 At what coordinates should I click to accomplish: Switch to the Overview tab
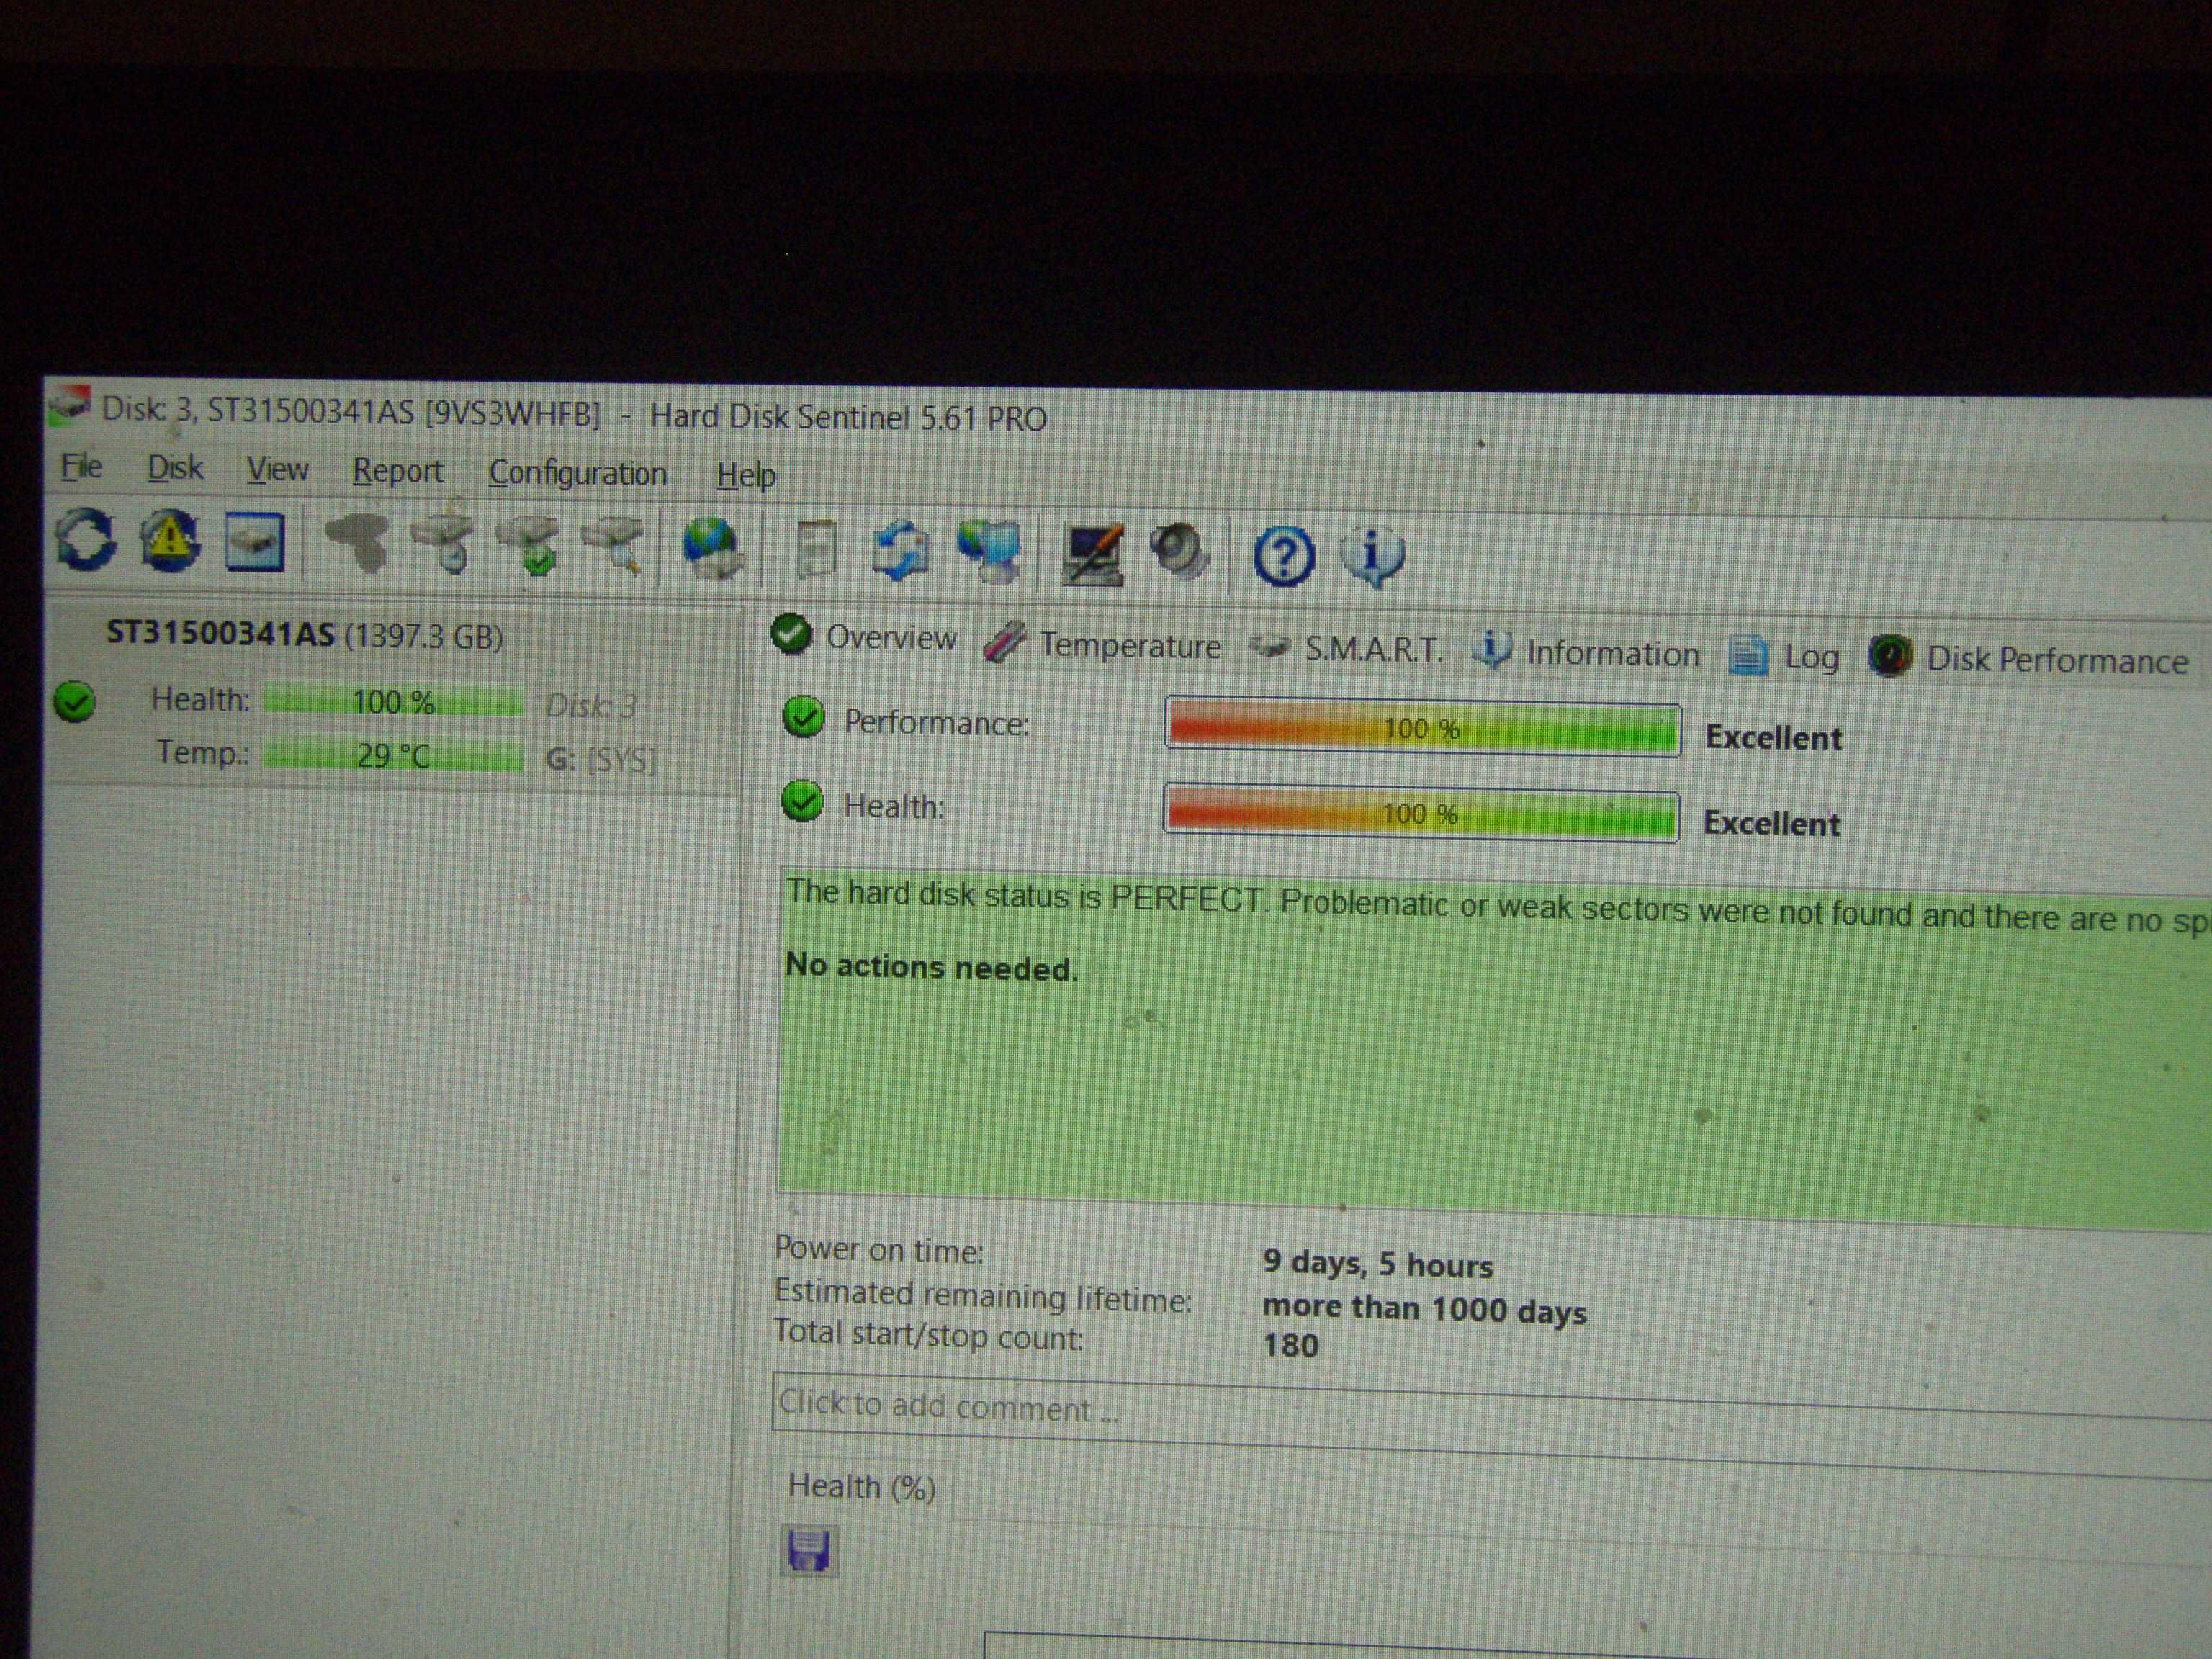tap(866, 637)
